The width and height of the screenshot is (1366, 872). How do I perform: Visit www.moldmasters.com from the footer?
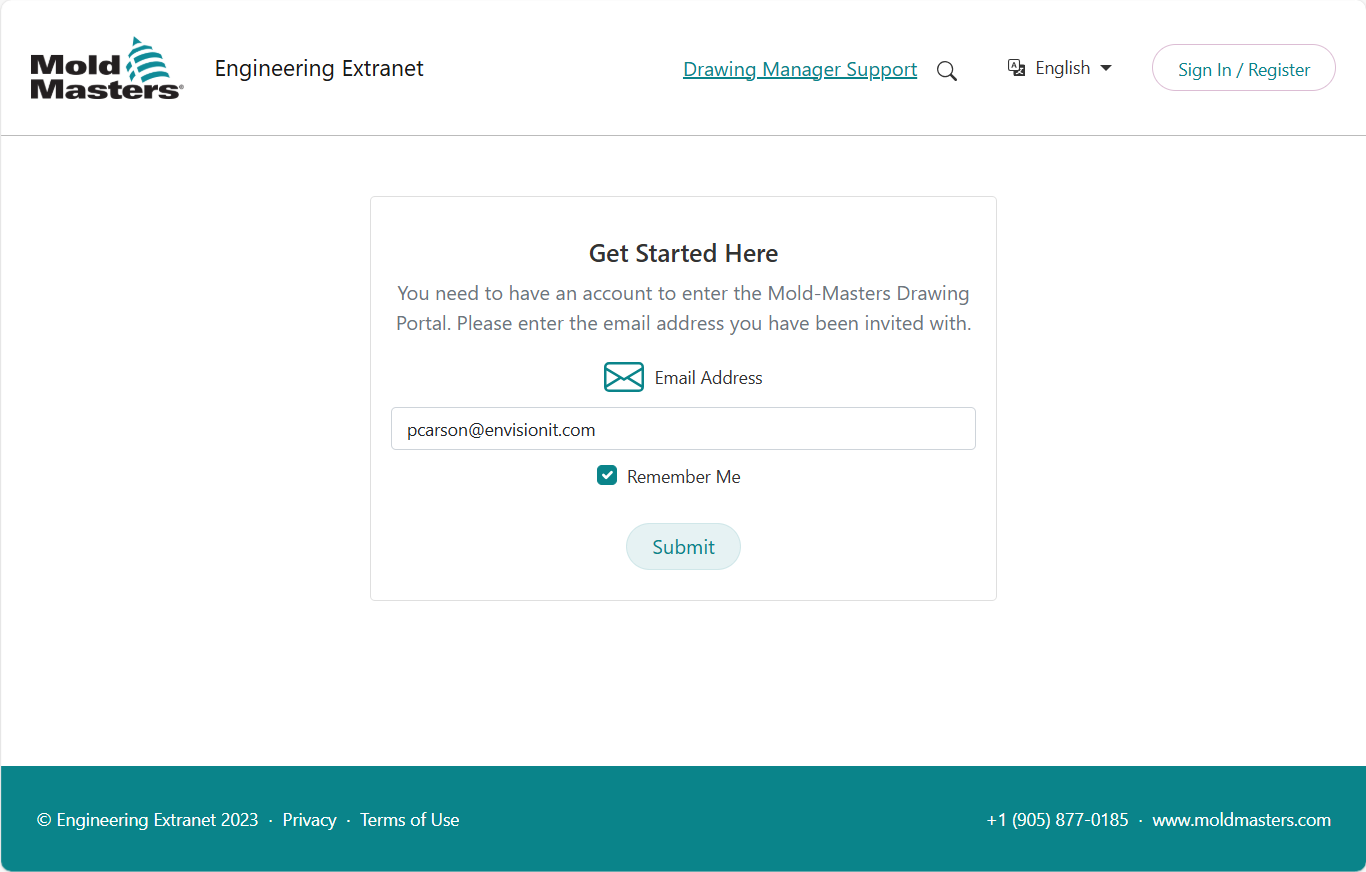coord(1241,819)
